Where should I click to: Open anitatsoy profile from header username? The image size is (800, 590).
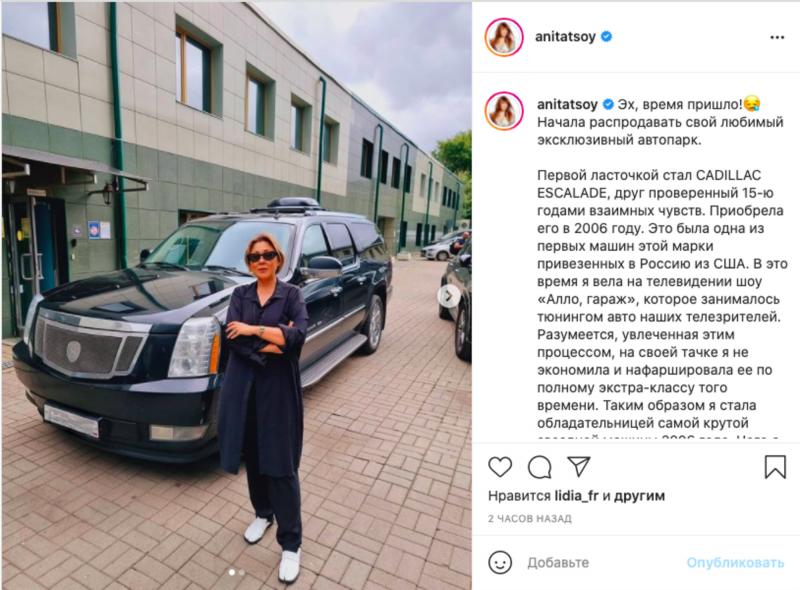pyautogui.click(x=565, y=37)
